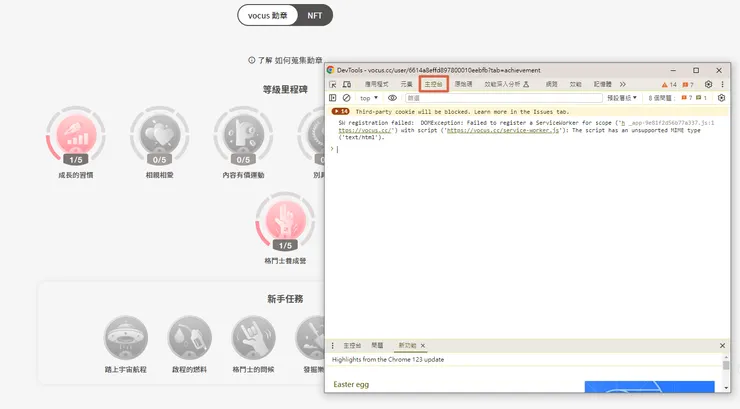
Task: Click the console filter input field
Action: (504, 98)
